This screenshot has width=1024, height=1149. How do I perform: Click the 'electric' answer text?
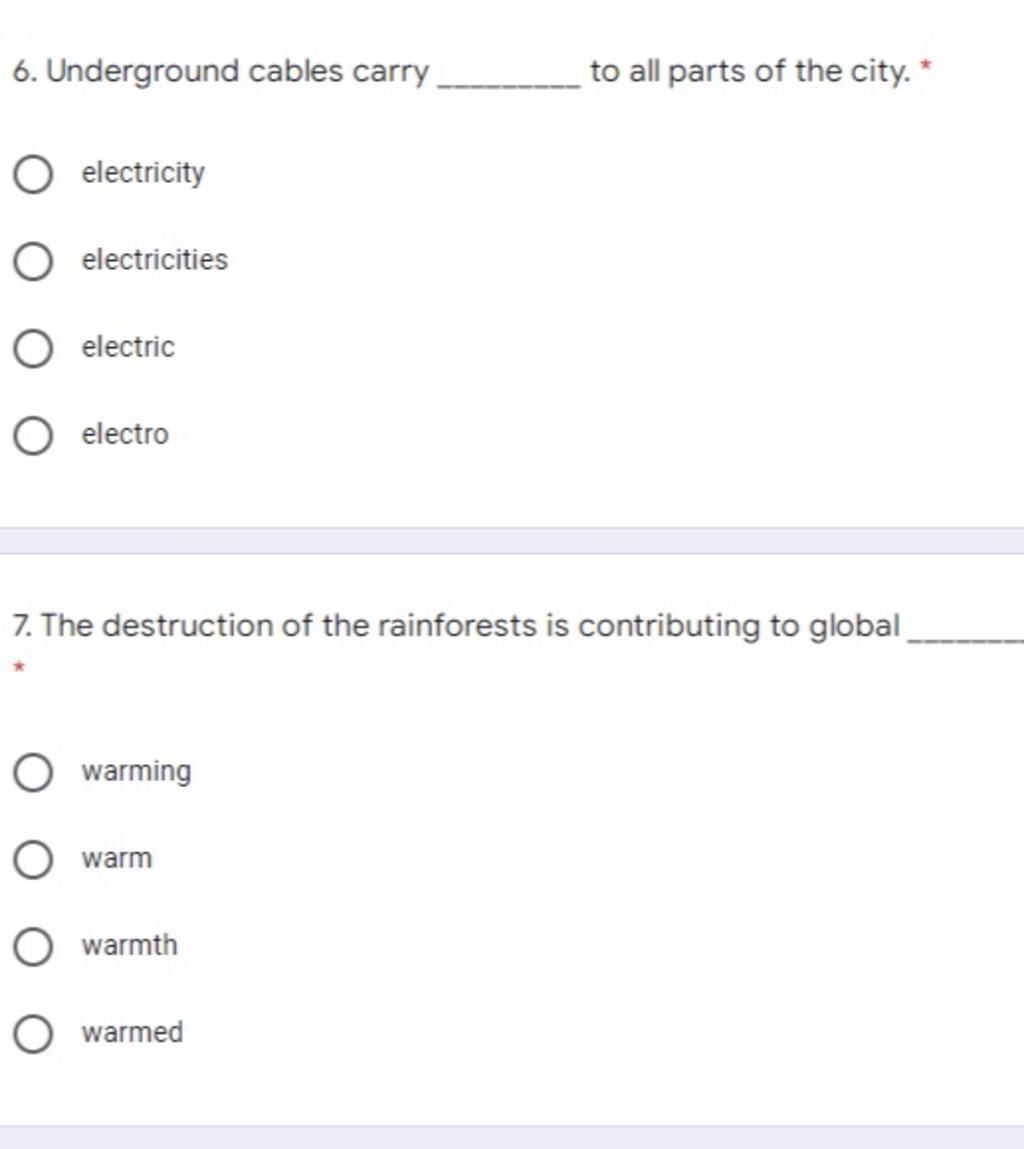coord(128,347)
